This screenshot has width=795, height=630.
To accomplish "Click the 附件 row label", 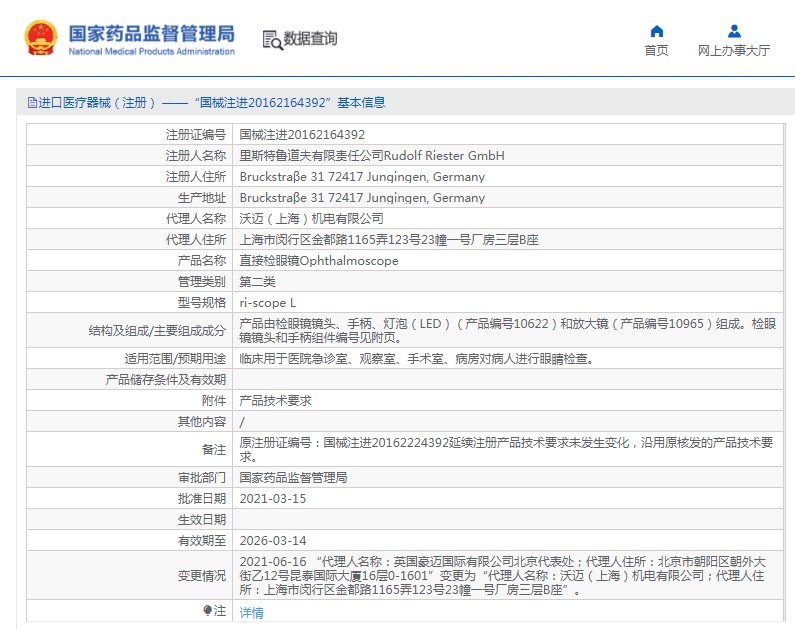I will 214,401.
